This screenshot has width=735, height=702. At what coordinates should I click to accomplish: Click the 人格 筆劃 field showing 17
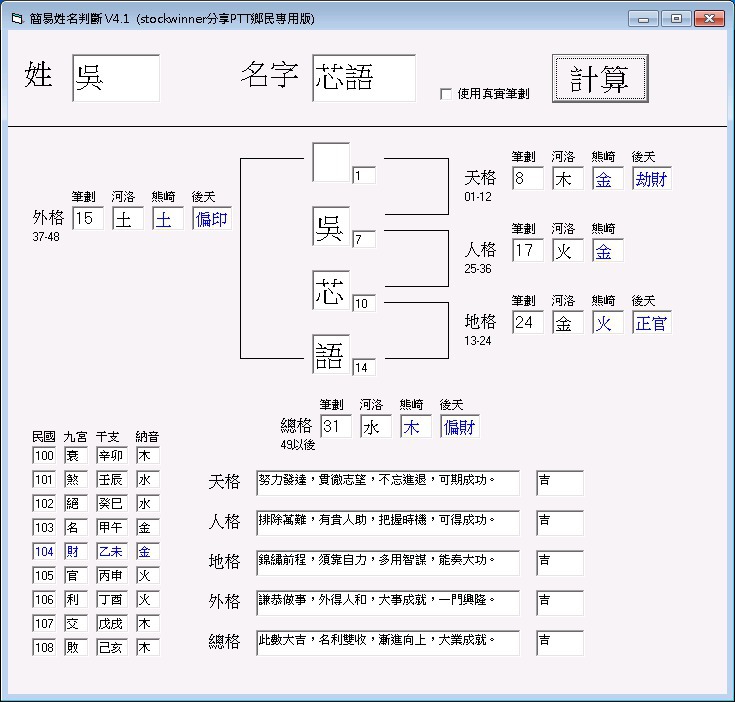528,250
